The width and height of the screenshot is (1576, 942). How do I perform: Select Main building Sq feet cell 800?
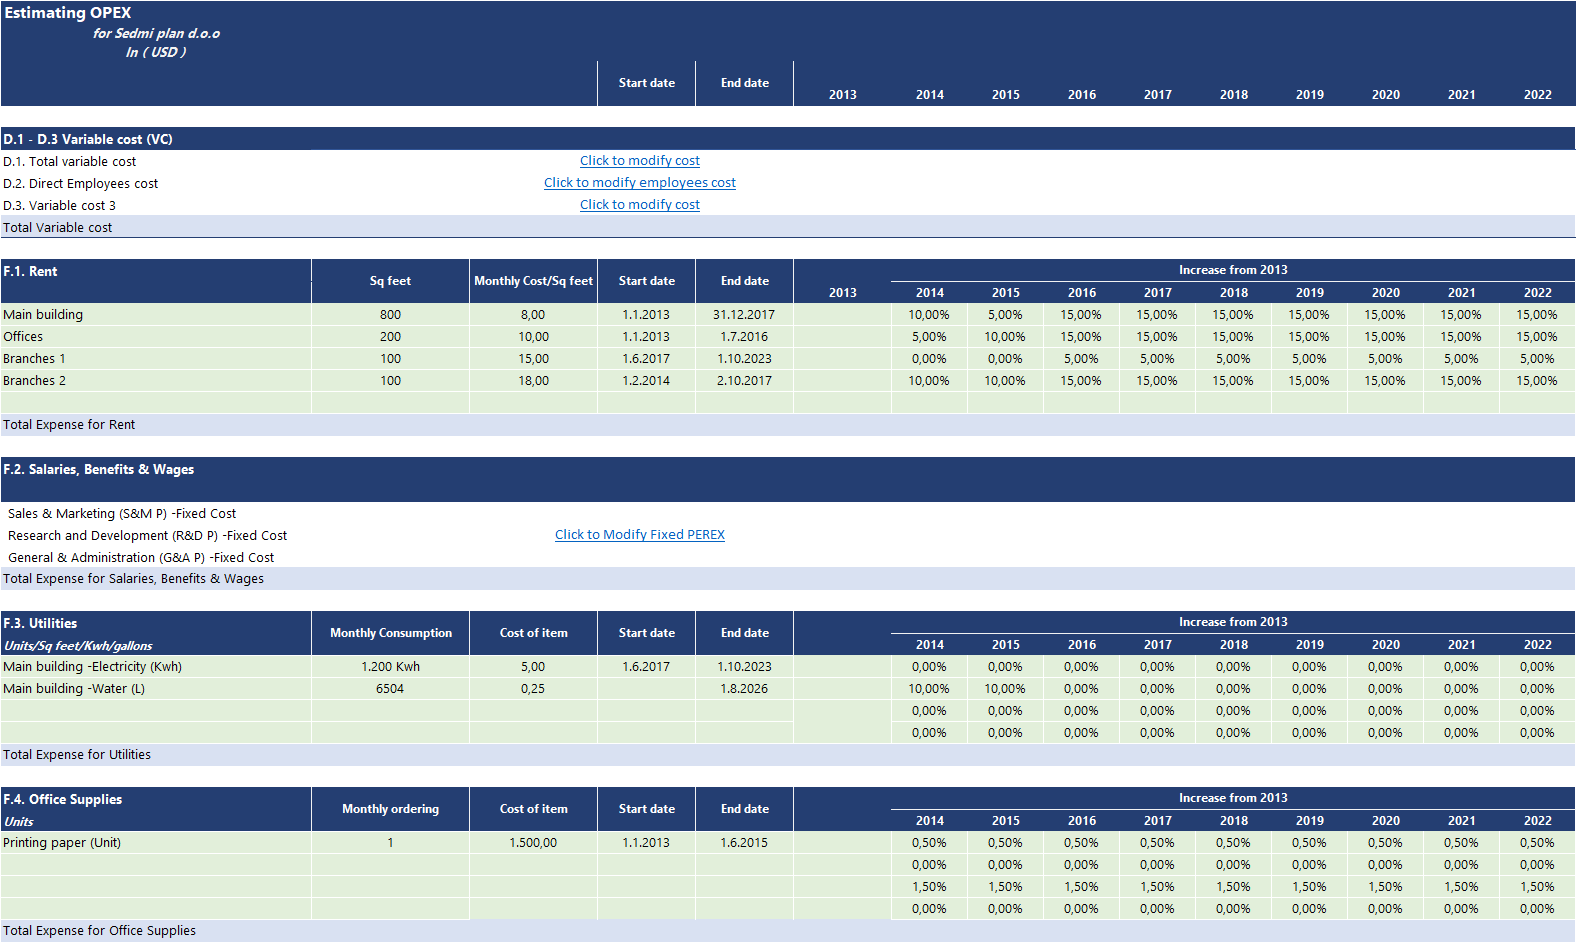390,315
